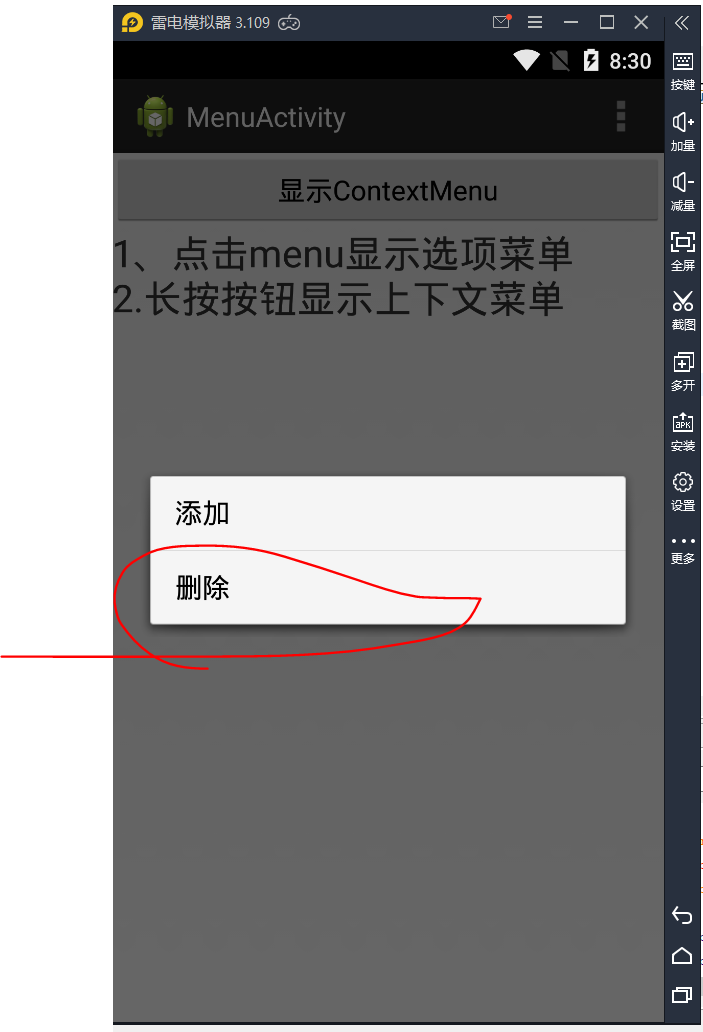Open recent apps overview icon

[x=682, y=994]
